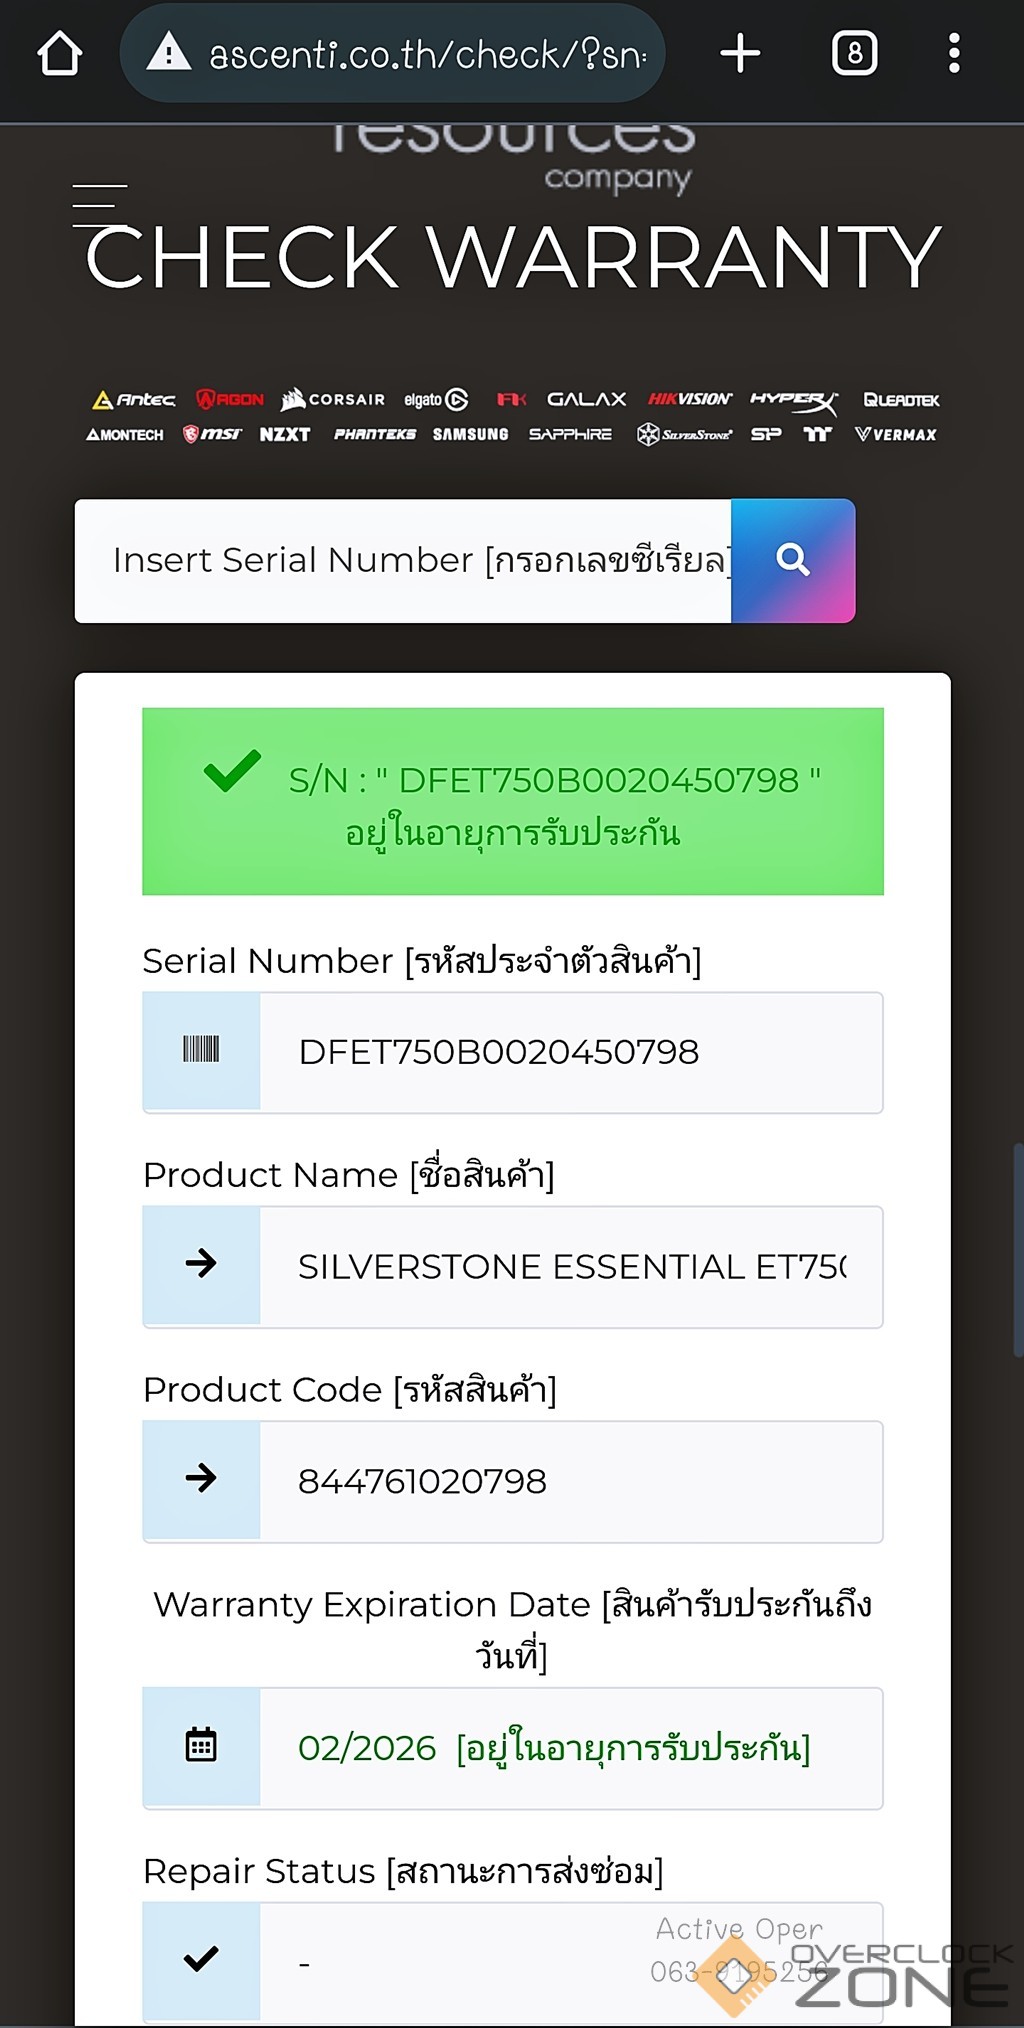Screen dimensions: 1024x2028
Task: Click the arrow icon beside Product Name
Action: coord(201,1264)
